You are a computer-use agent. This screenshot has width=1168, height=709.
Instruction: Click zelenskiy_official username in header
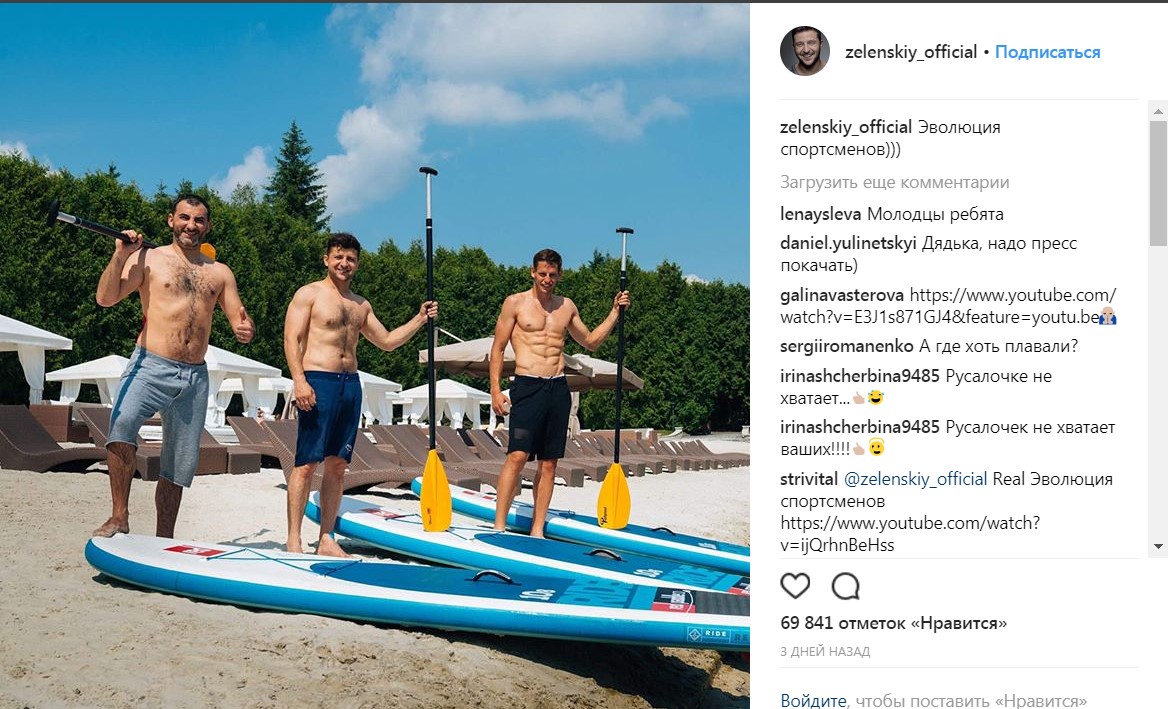910,52
